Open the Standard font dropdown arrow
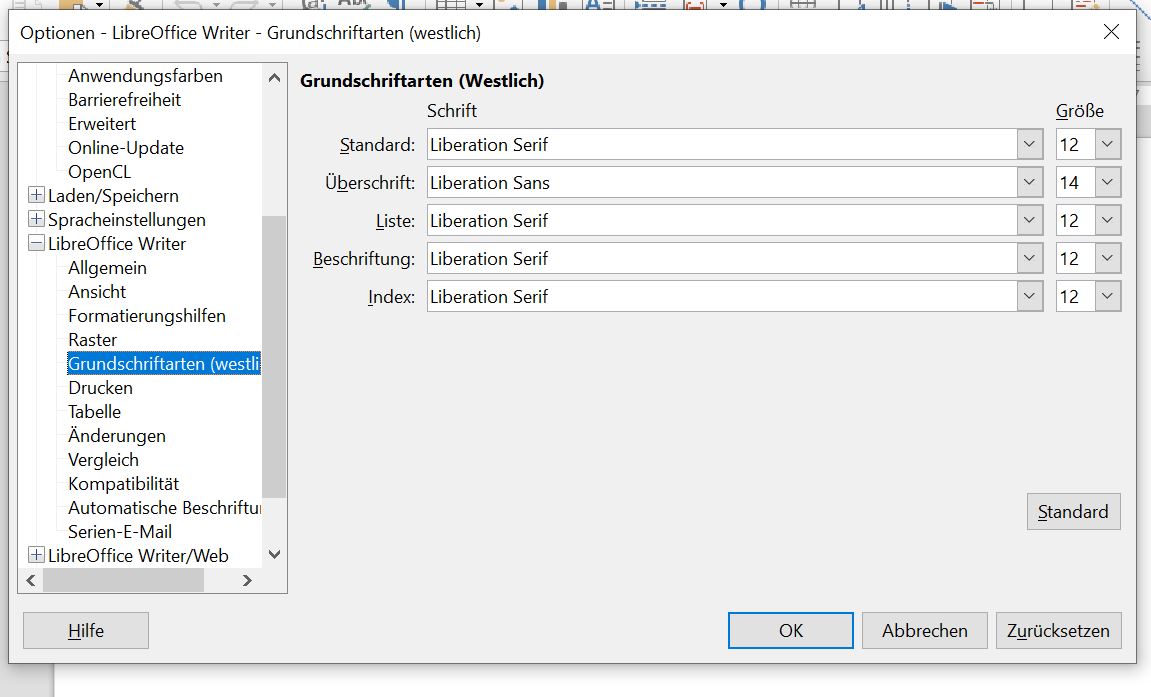The height and width of the screenshot is (697, 1151). pyautogui.click(x=1030, y=145)
